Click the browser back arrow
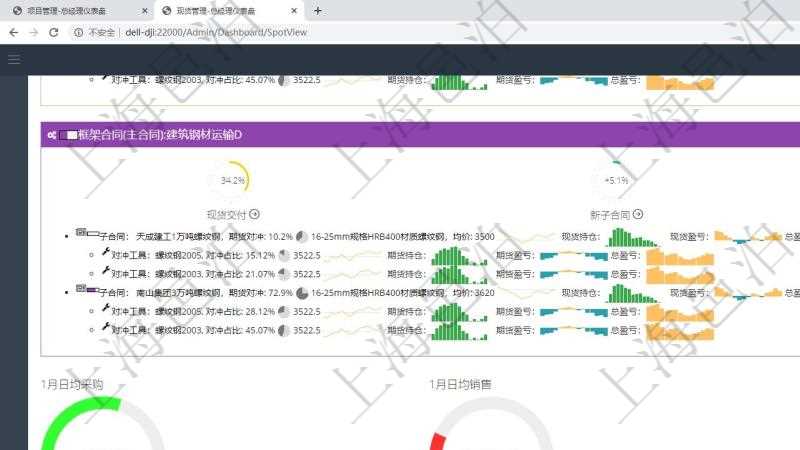This screenshot has width=800, height=450. click(x=13, y=32)
